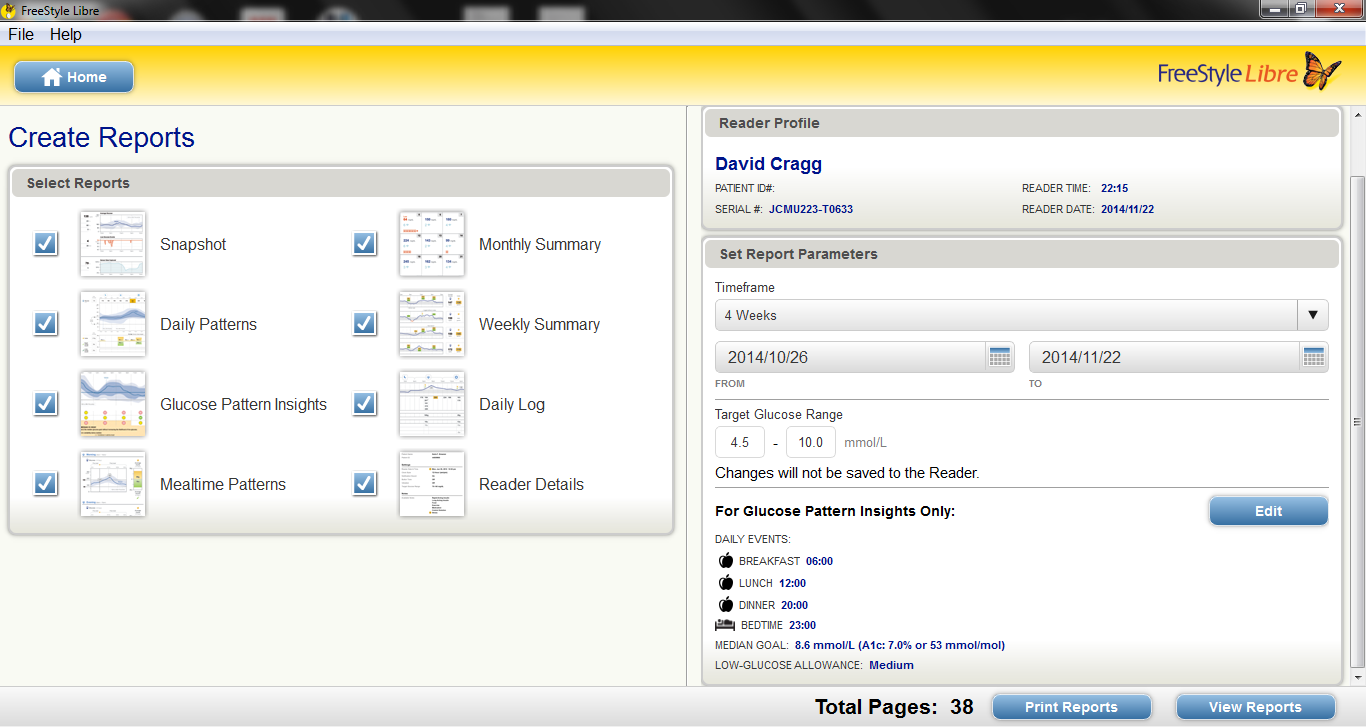The width and height of the screenshot is (1366, 727).
Task: Expand the Timeframe dropdown arrow
Action: tap(1313, 315)
